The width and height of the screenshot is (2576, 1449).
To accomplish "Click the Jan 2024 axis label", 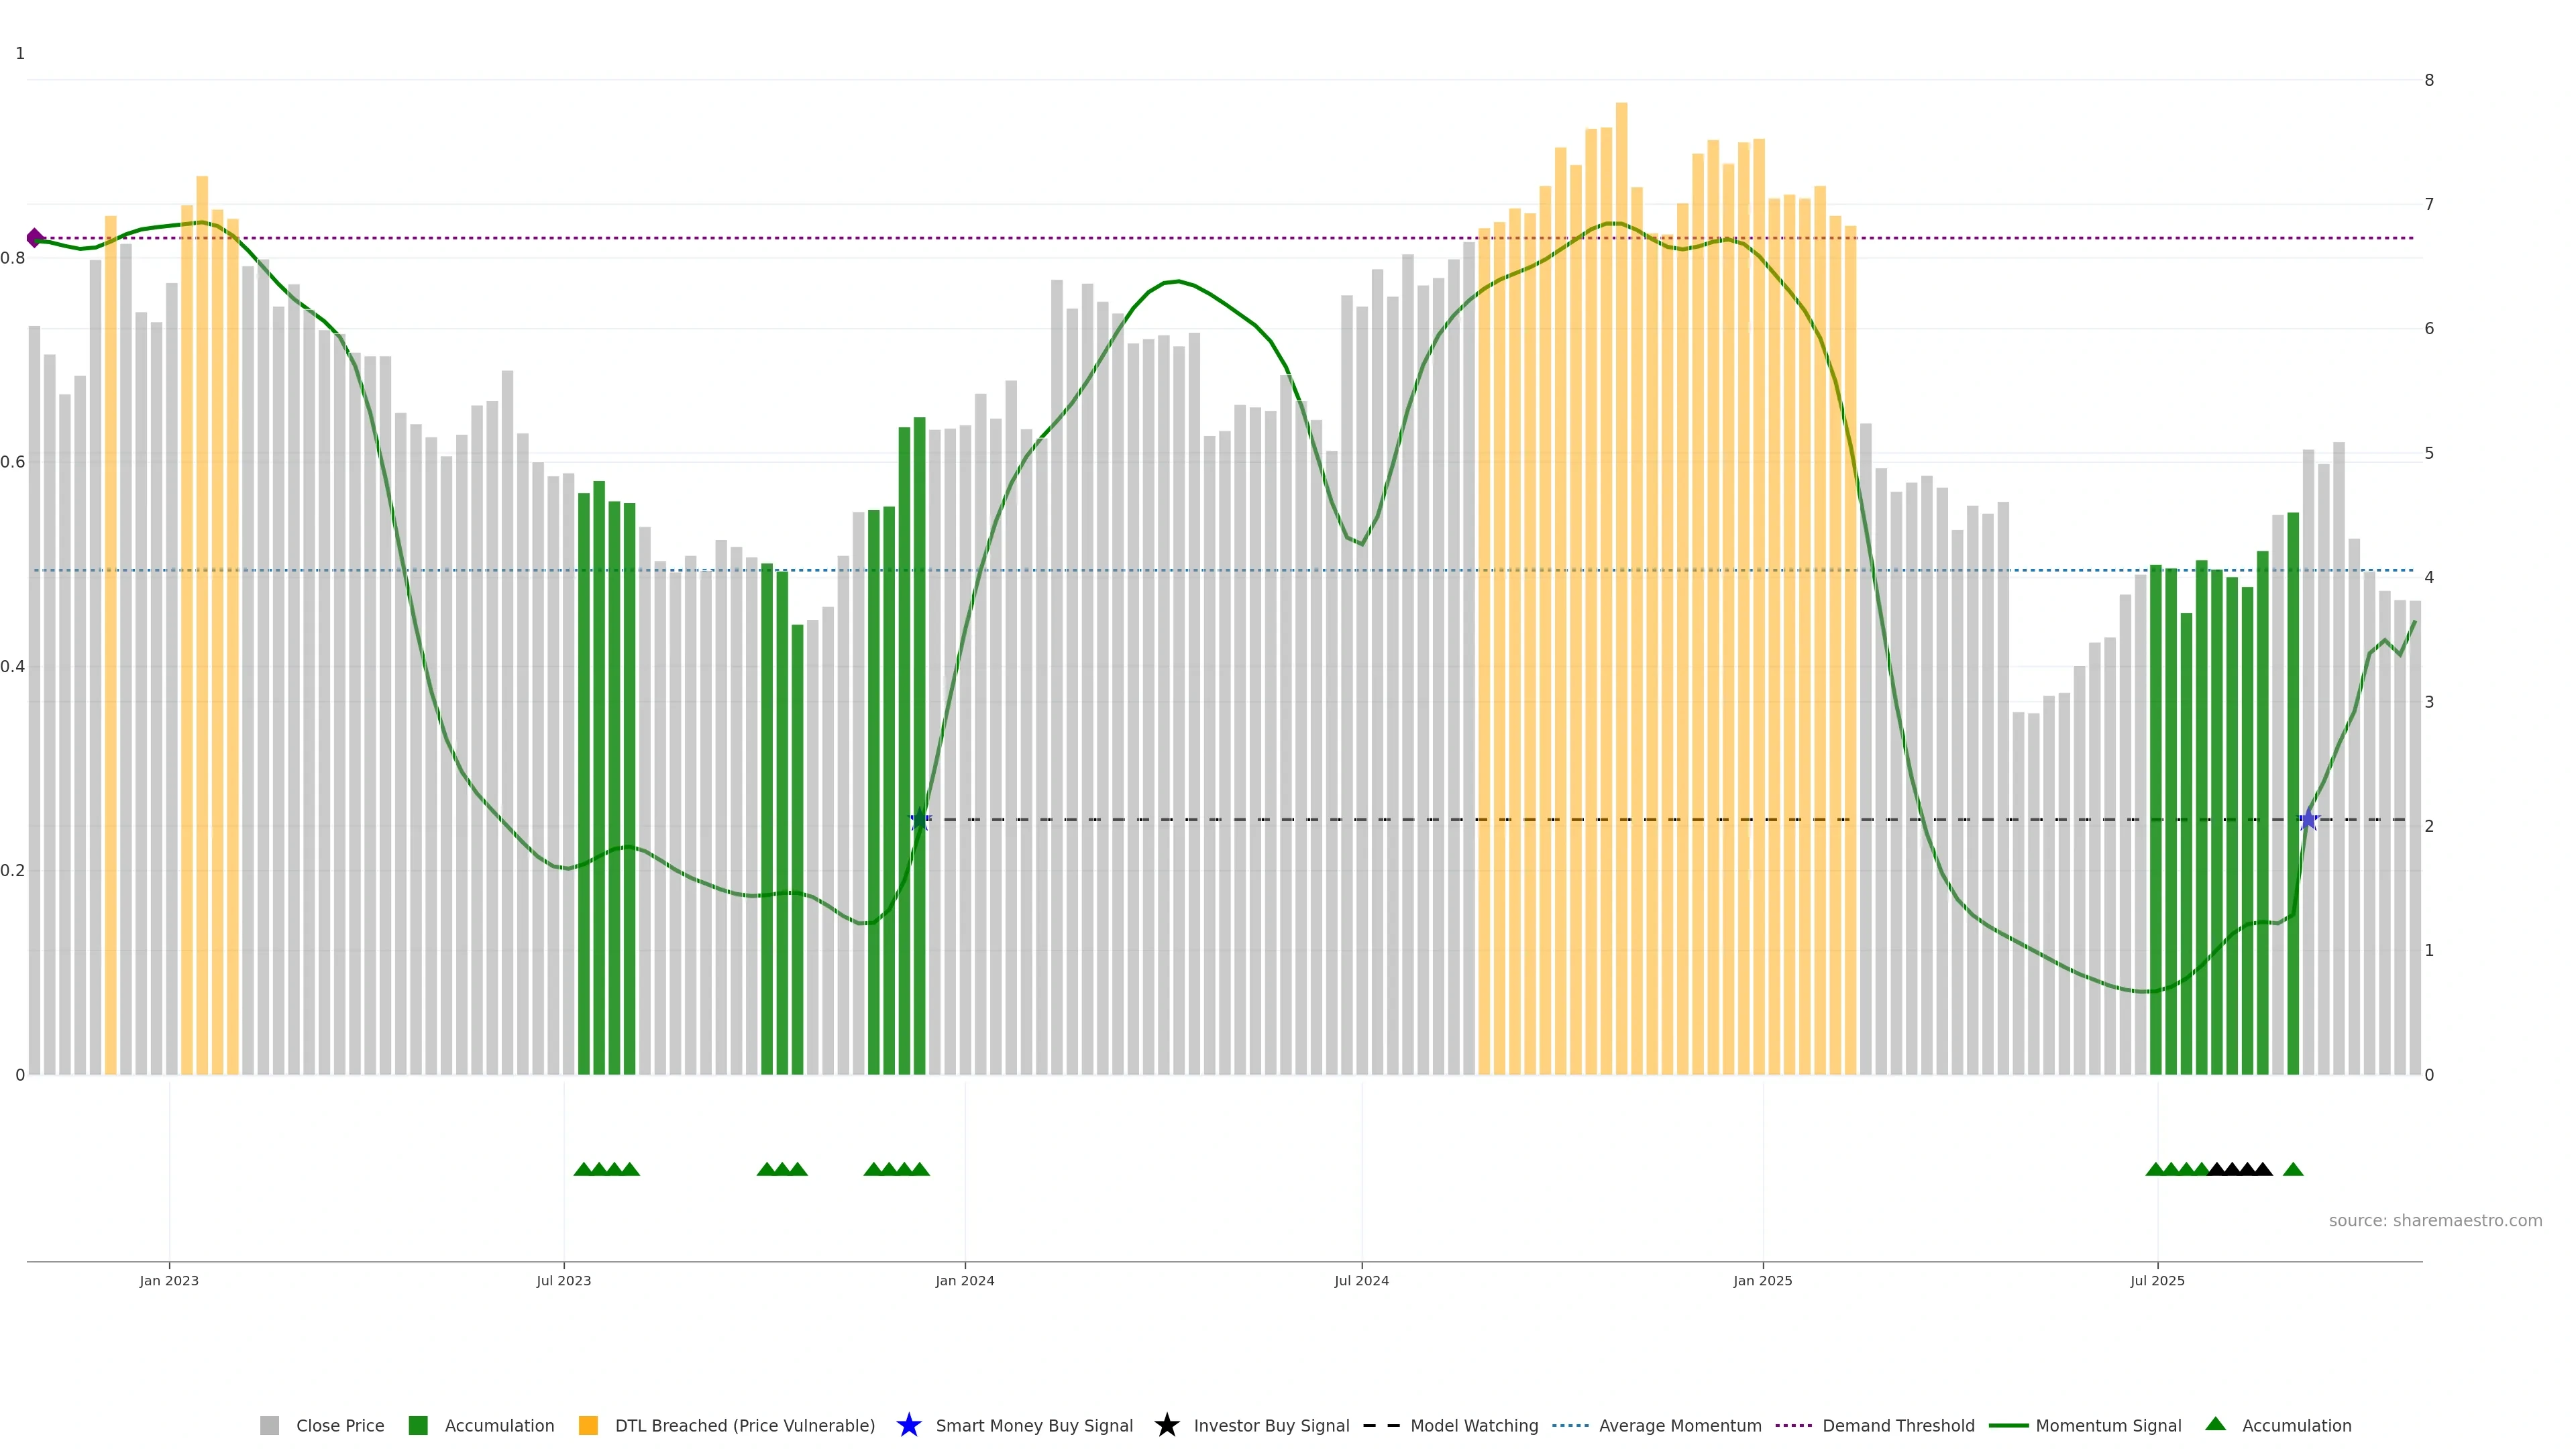I will click(964, 1280).
